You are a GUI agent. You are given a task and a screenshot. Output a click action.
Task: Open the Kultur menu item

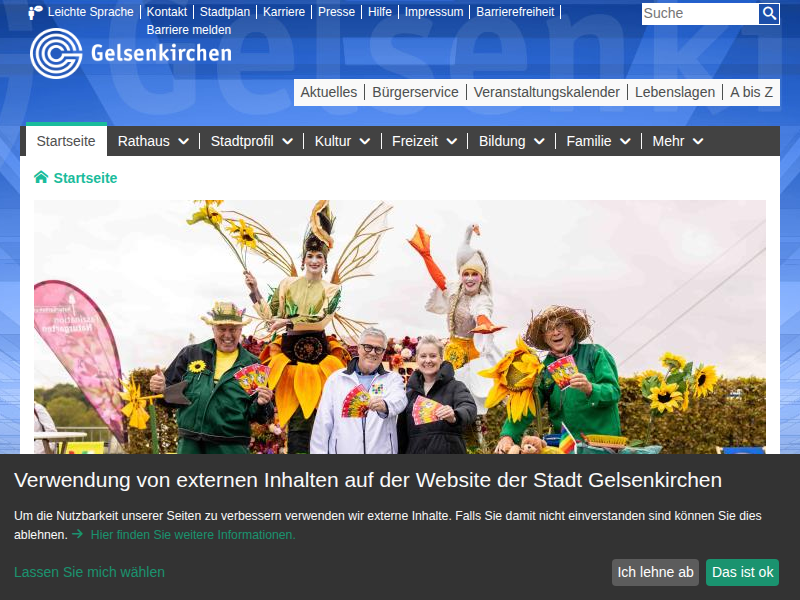tap(333, 141)
